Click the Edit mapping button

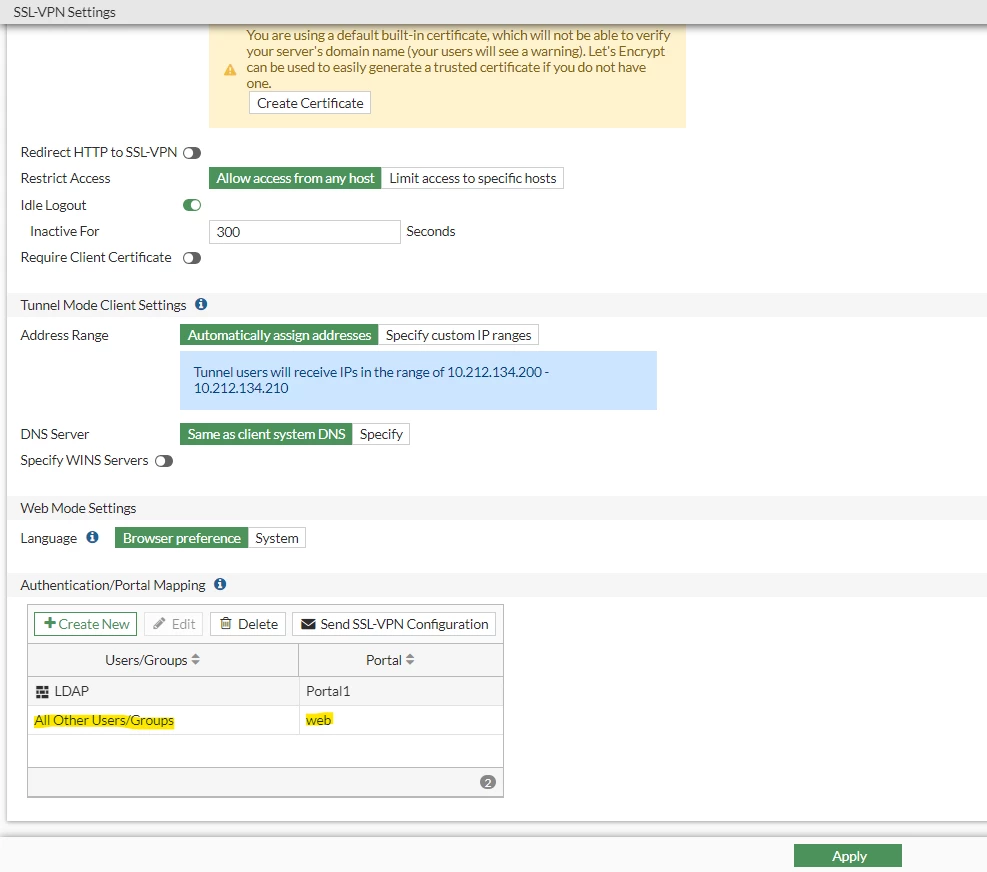[174, 624]
